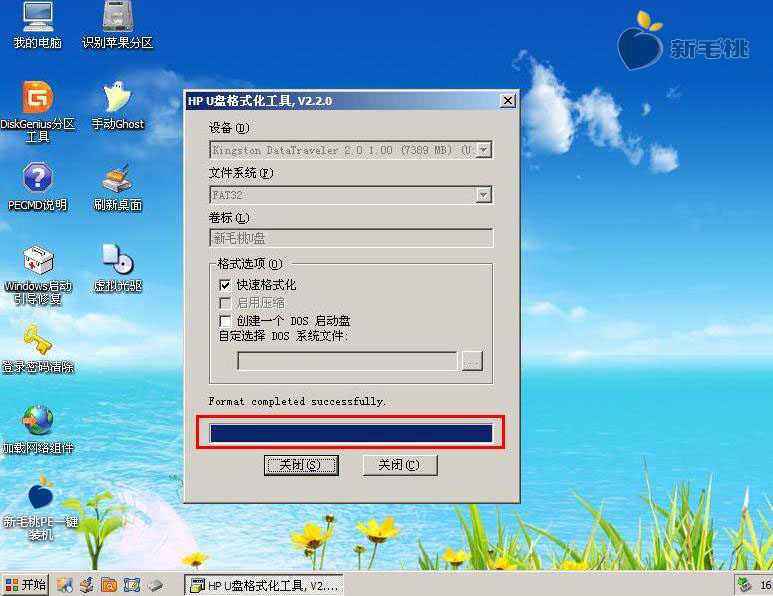The height and width of the screenshot is (596, 773).
Task: Click the 卷标 text field
Action: click(x=351, y=238)
